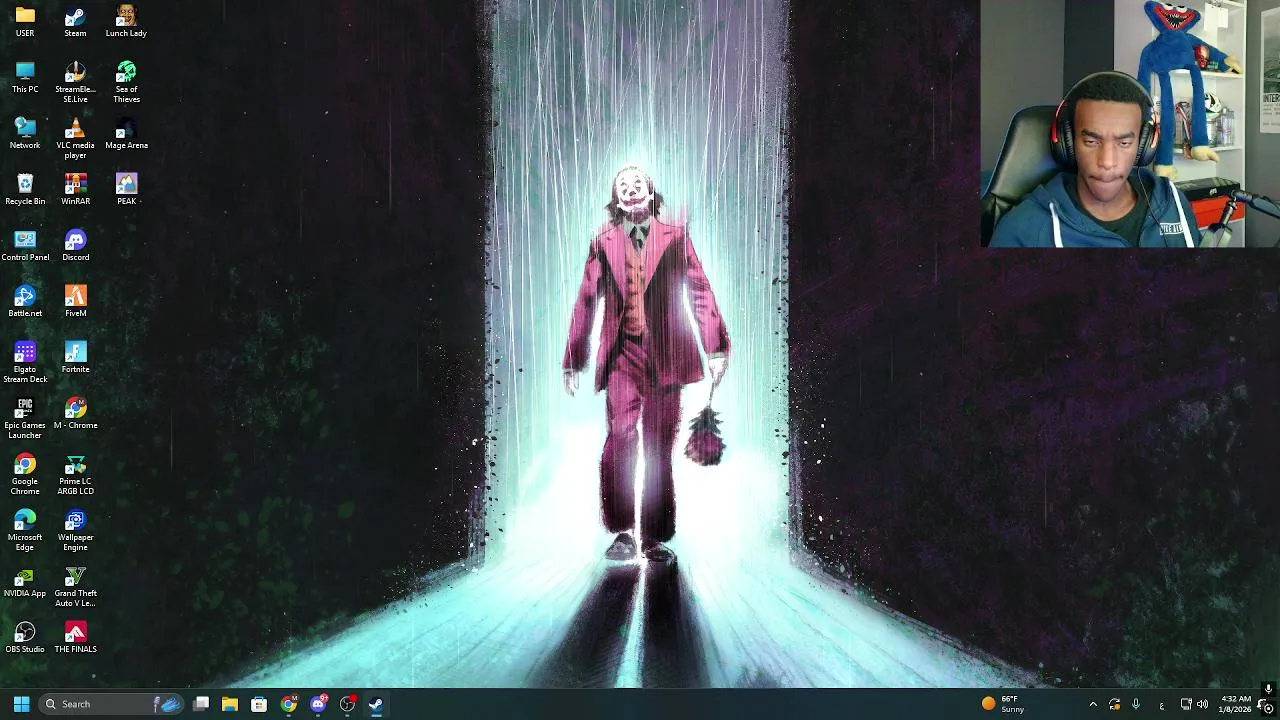1280x720 pixels.
Task: Click the microphone tray icon
Action: [x=1136, y=704]
